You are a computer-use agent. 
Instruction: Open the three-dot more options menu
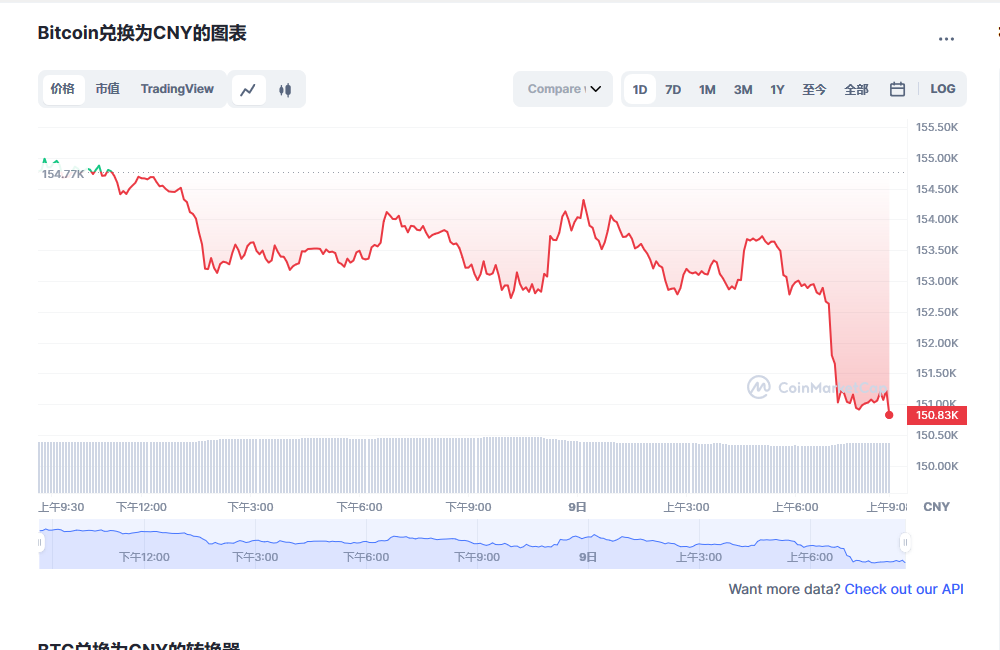(x=946, y=39)
